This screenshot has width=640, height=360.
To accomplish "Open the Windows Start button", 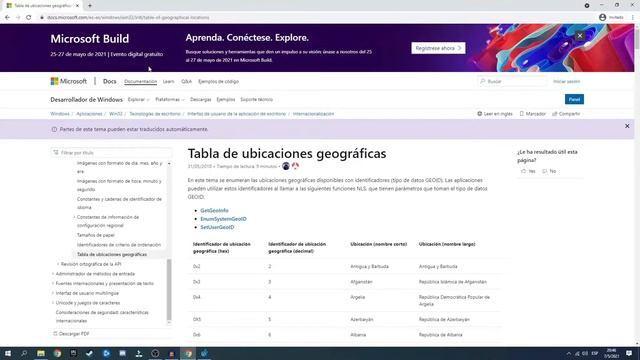I will pyautogui.click(x=8, y=353).
